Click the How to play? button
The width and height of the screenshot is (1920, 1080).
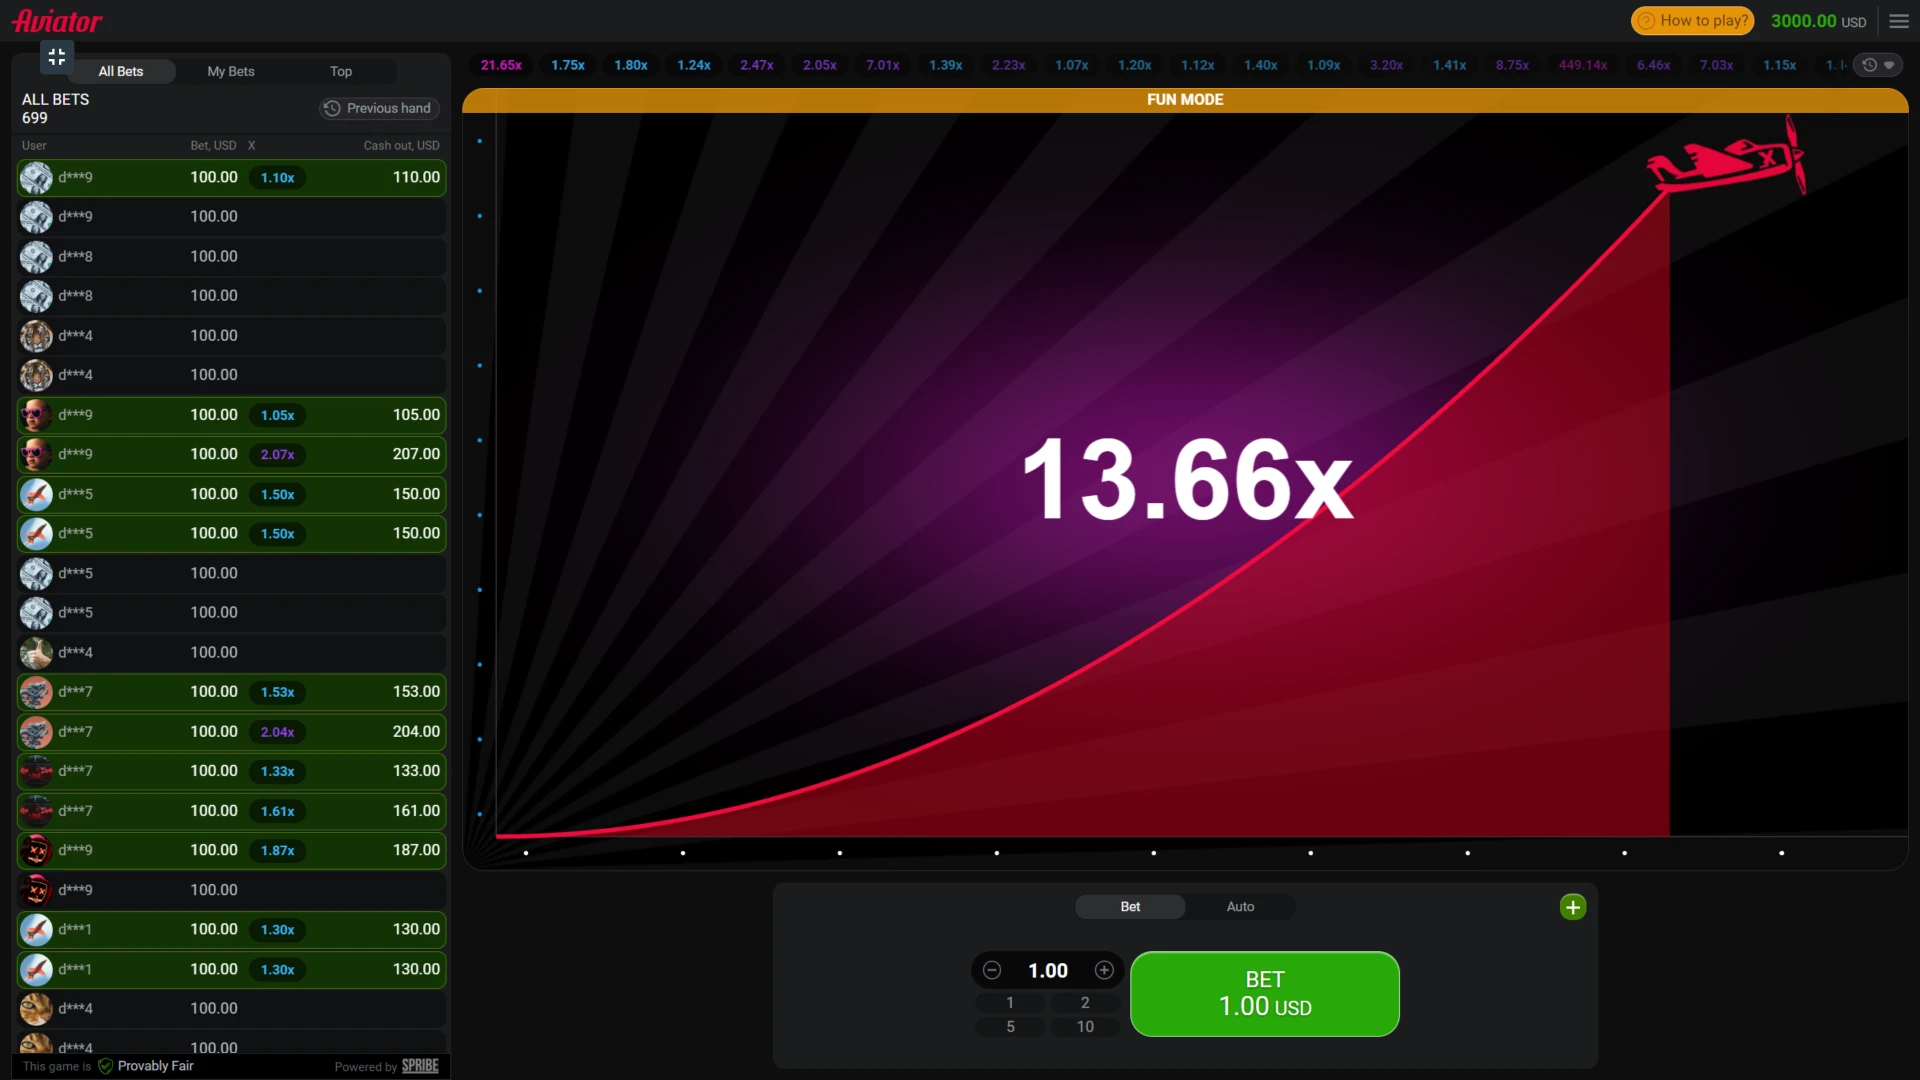[1692, 21]
